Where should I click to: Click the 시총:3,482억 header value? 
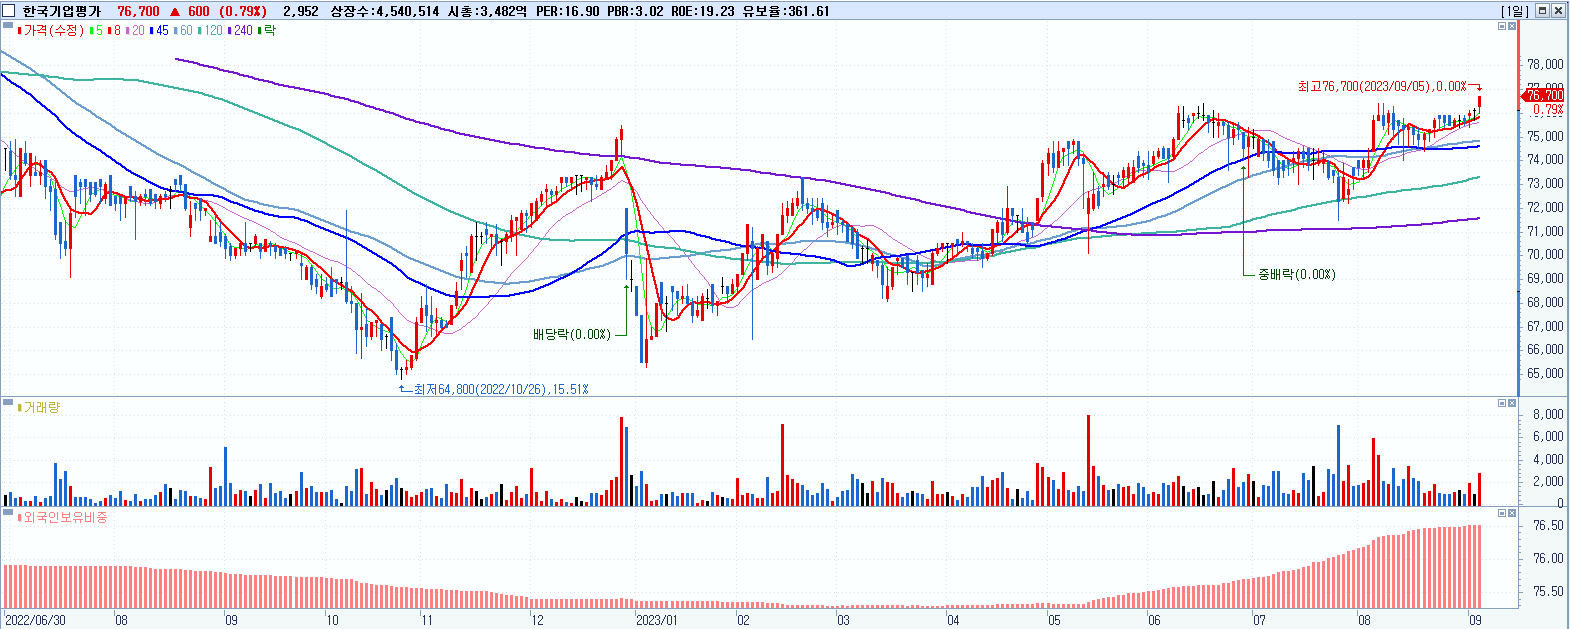pyautogui.click(x=487, y=11)
